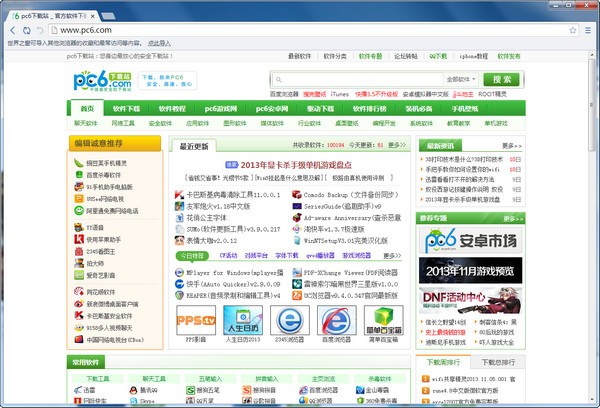Open the pc6游戏网 navigation item
600x408 pixels.
(x=221, y=109)
